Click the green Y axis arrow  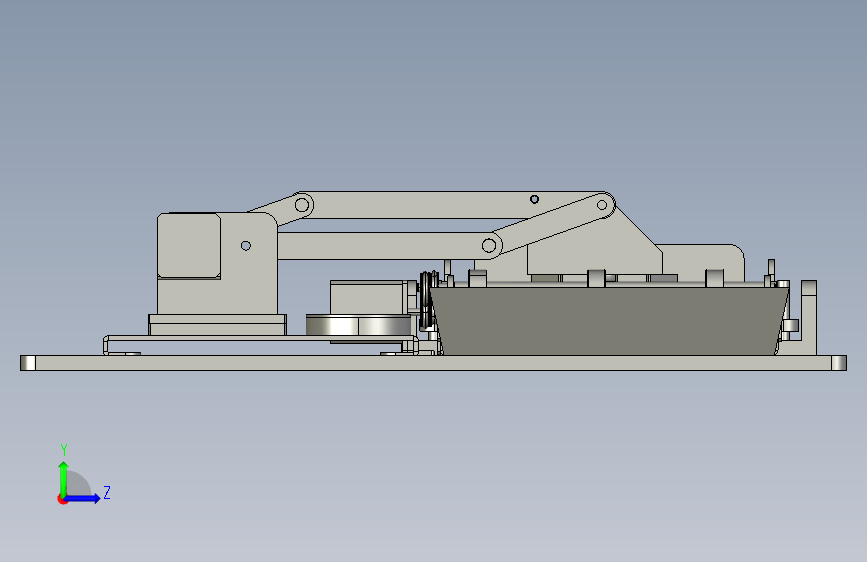64,479
